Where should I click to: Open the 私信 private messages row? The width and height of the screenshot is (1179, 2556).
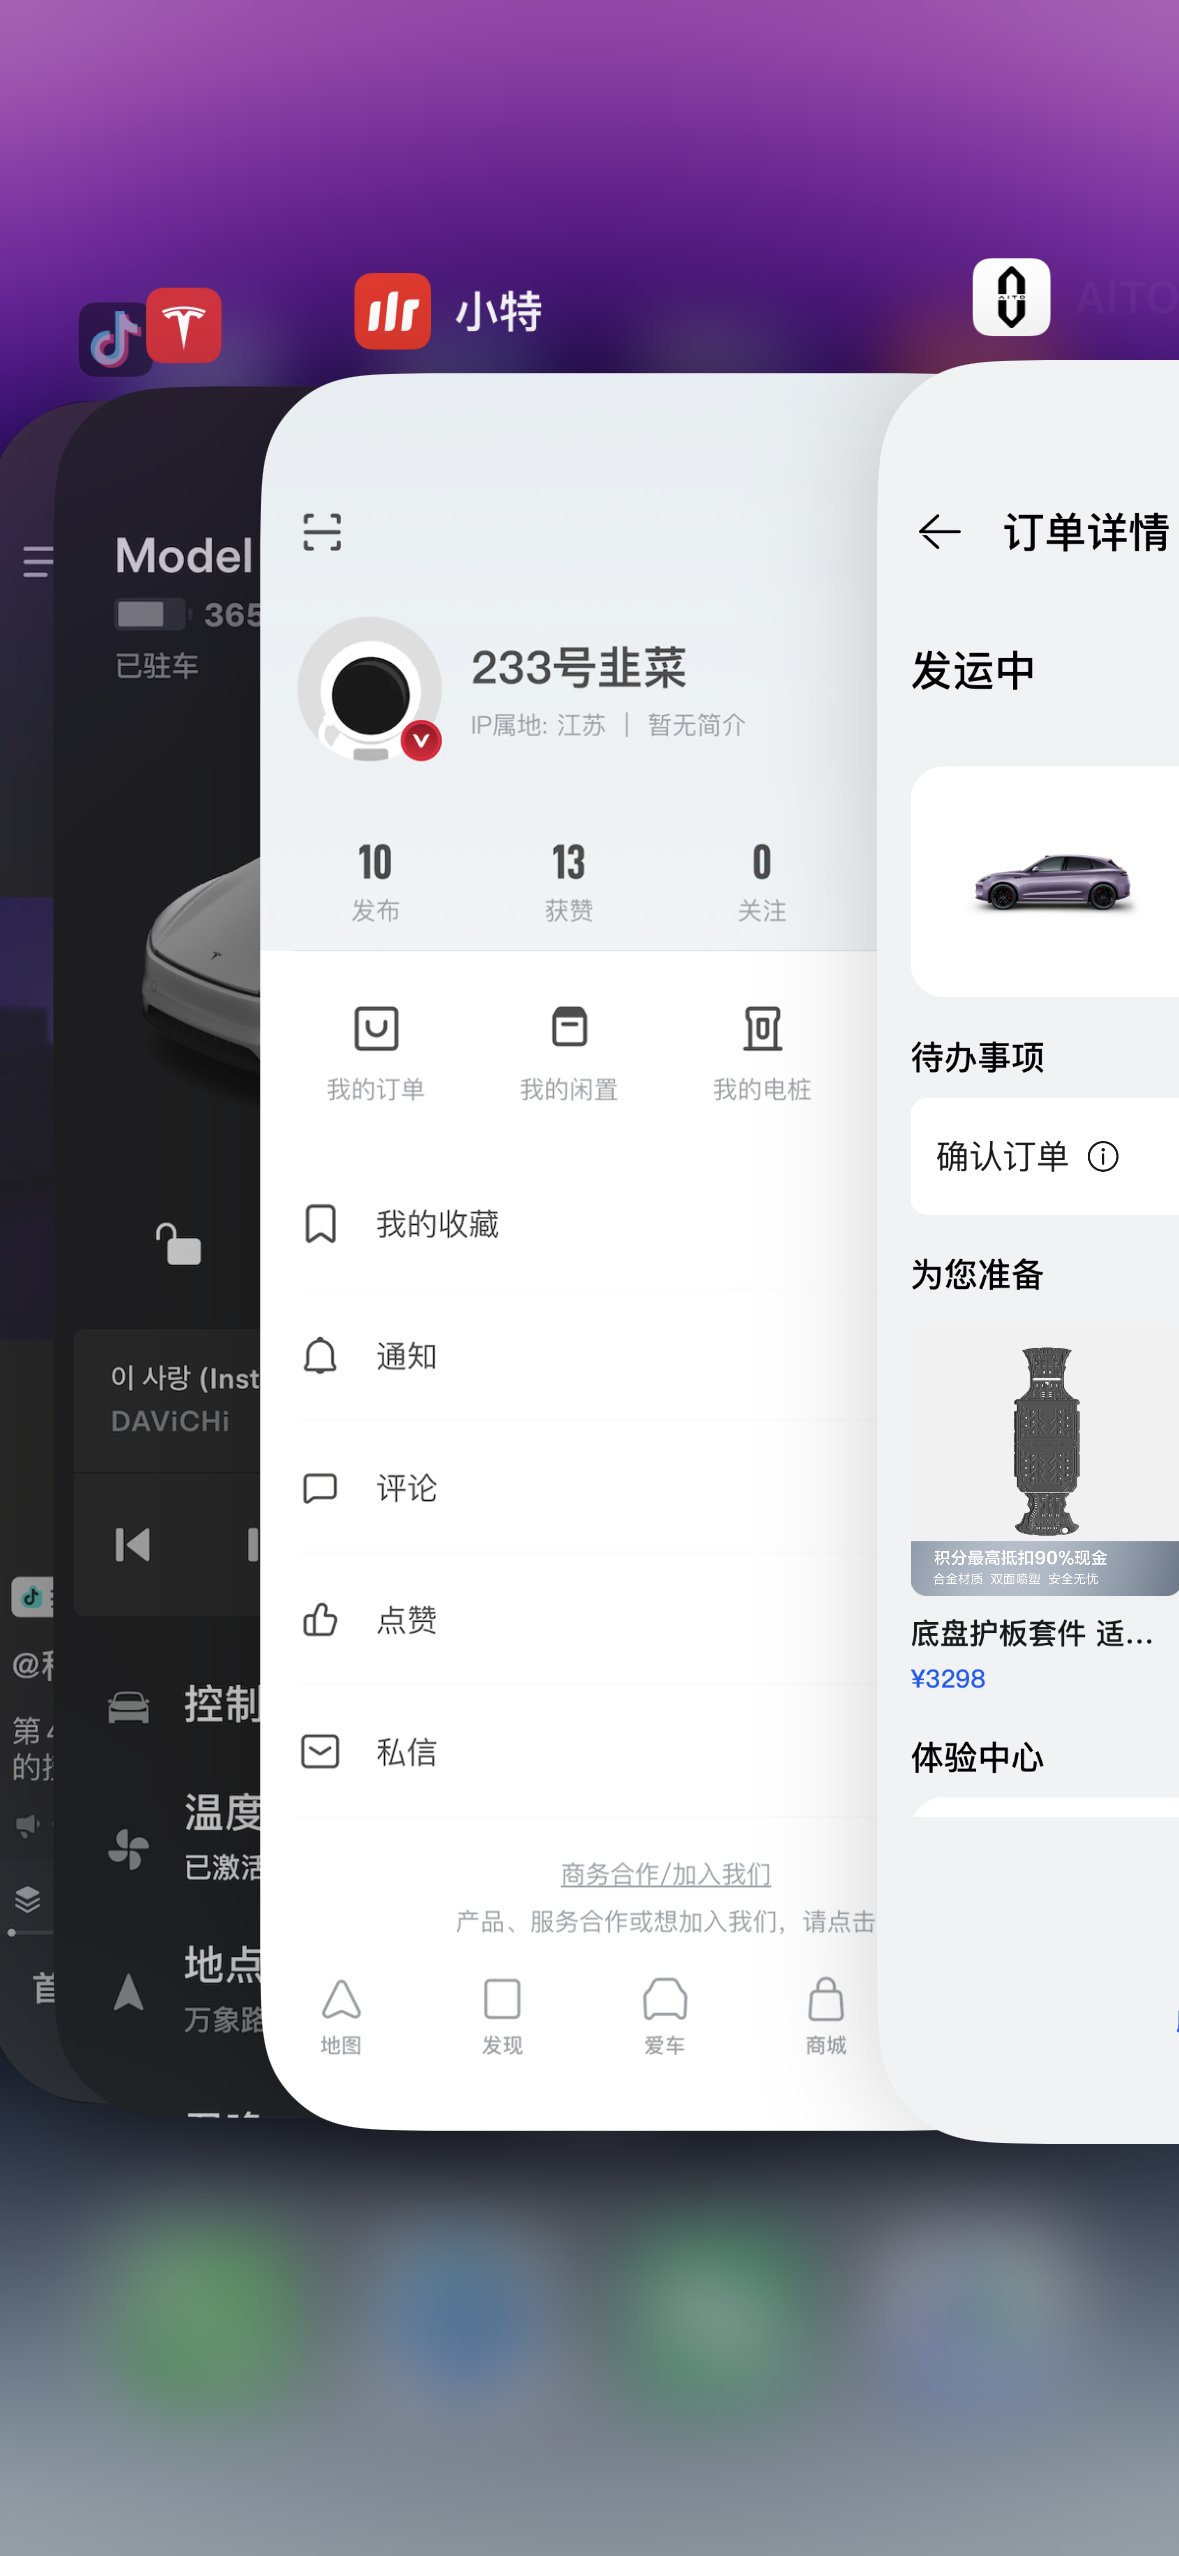[569, 1752]
